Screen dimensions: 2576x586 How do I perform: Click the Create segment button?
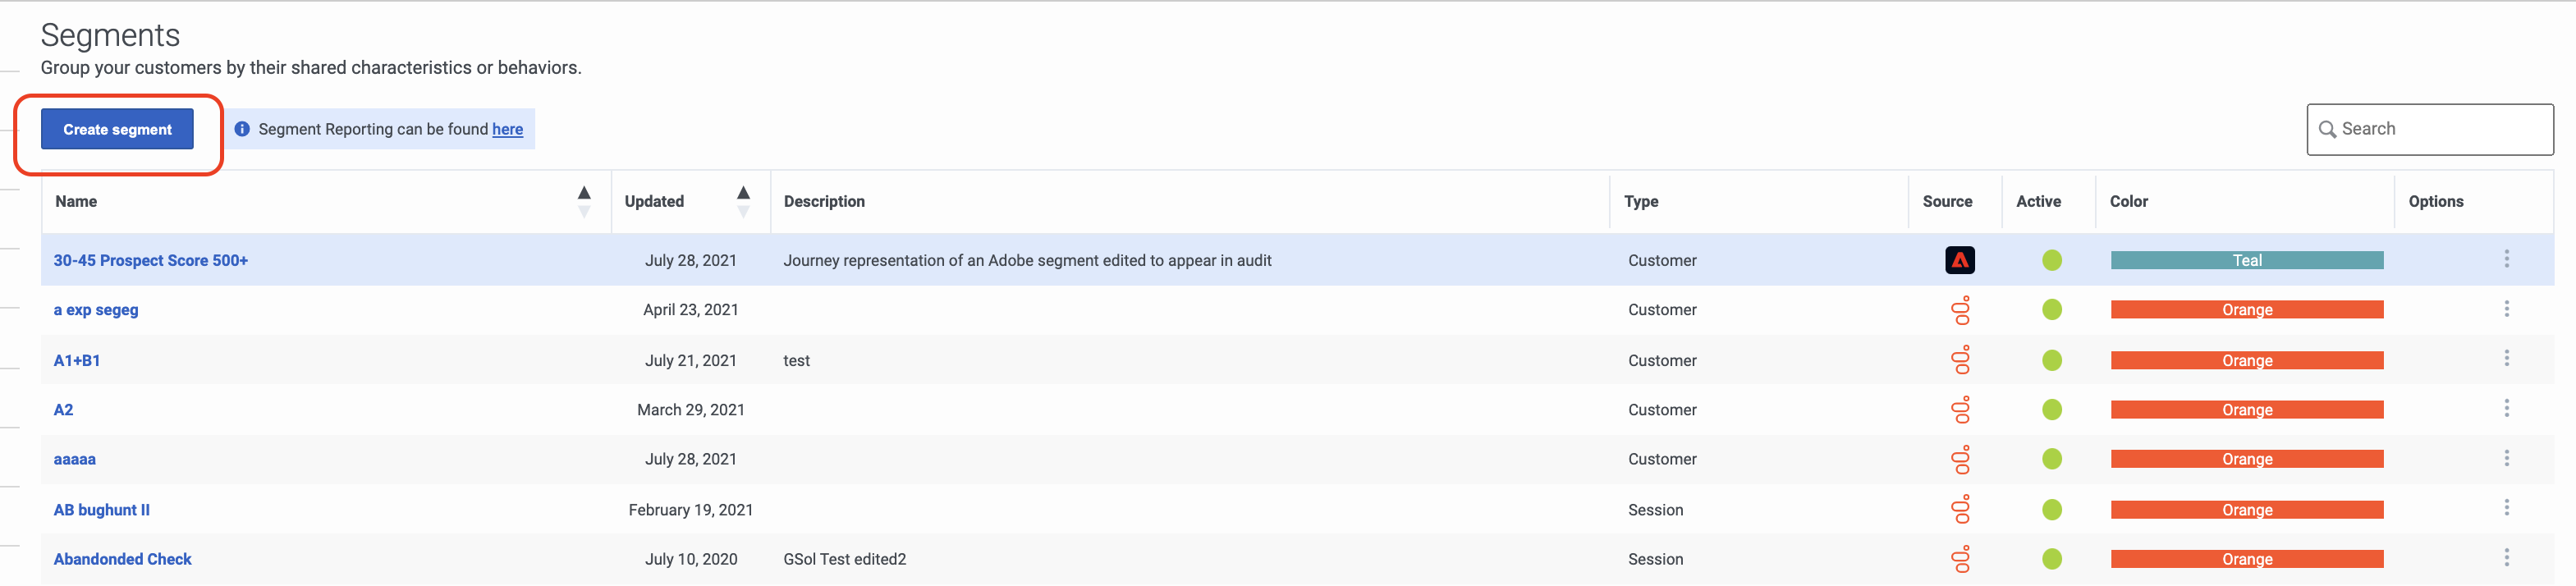117,129
